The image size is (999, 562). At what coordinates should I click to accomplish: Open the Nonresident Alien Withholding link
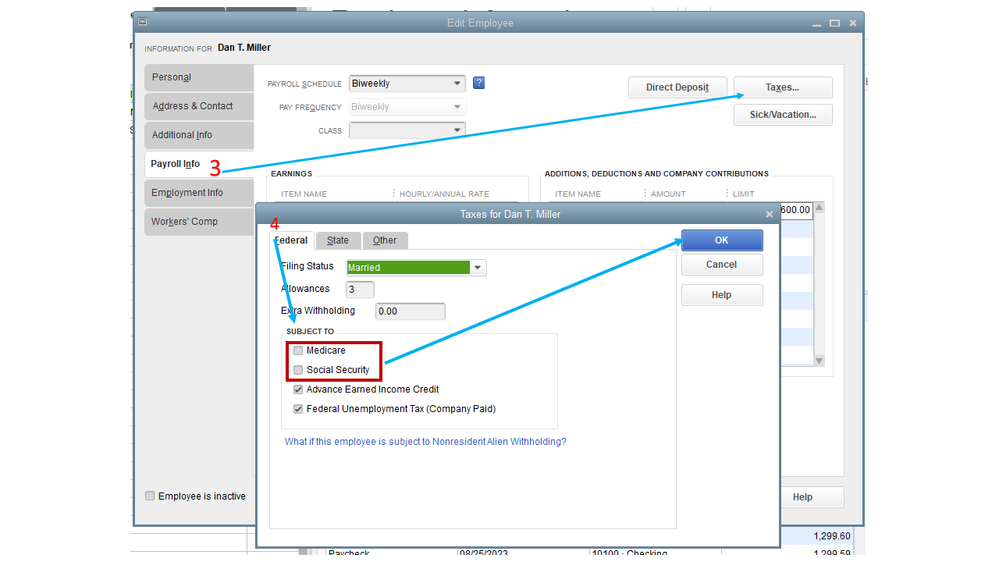tap(426, 442)
